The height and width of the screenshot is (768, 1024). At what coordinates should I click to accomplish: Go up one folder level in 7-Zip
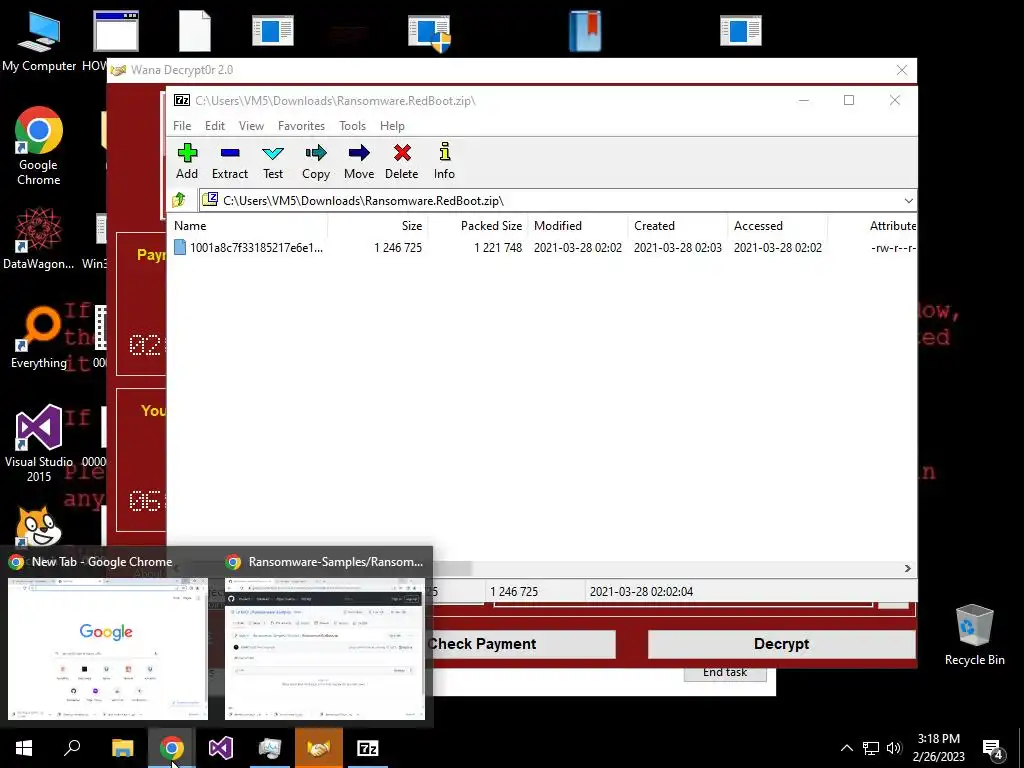pyautogui.click(x=179, y=200)
